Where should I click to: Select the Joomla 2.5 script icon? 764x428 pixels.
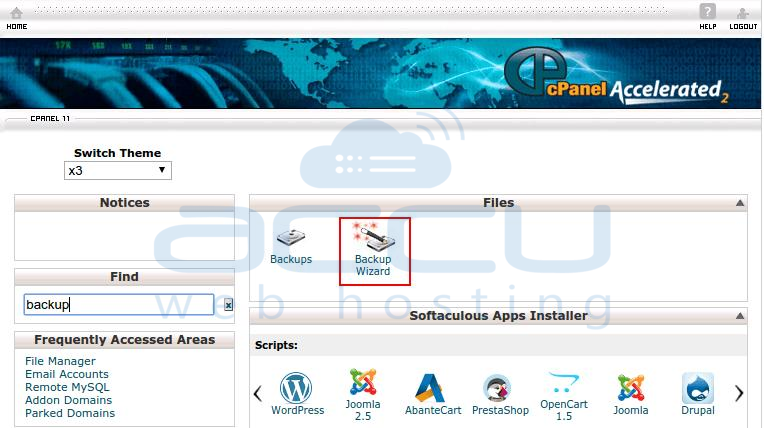[363, 382]
